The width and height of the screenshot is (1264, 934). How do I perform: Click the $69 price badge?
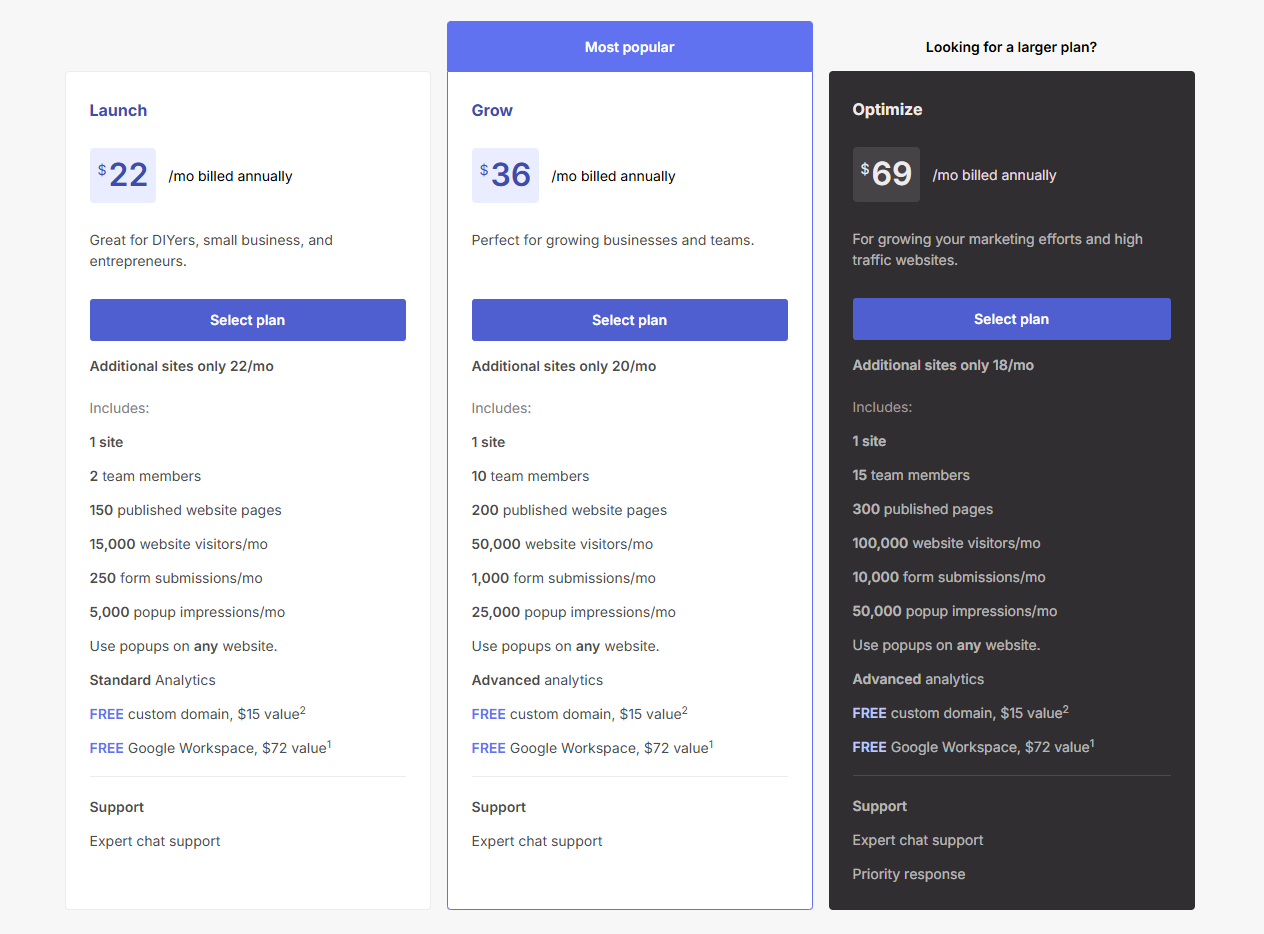coord(886,174)
